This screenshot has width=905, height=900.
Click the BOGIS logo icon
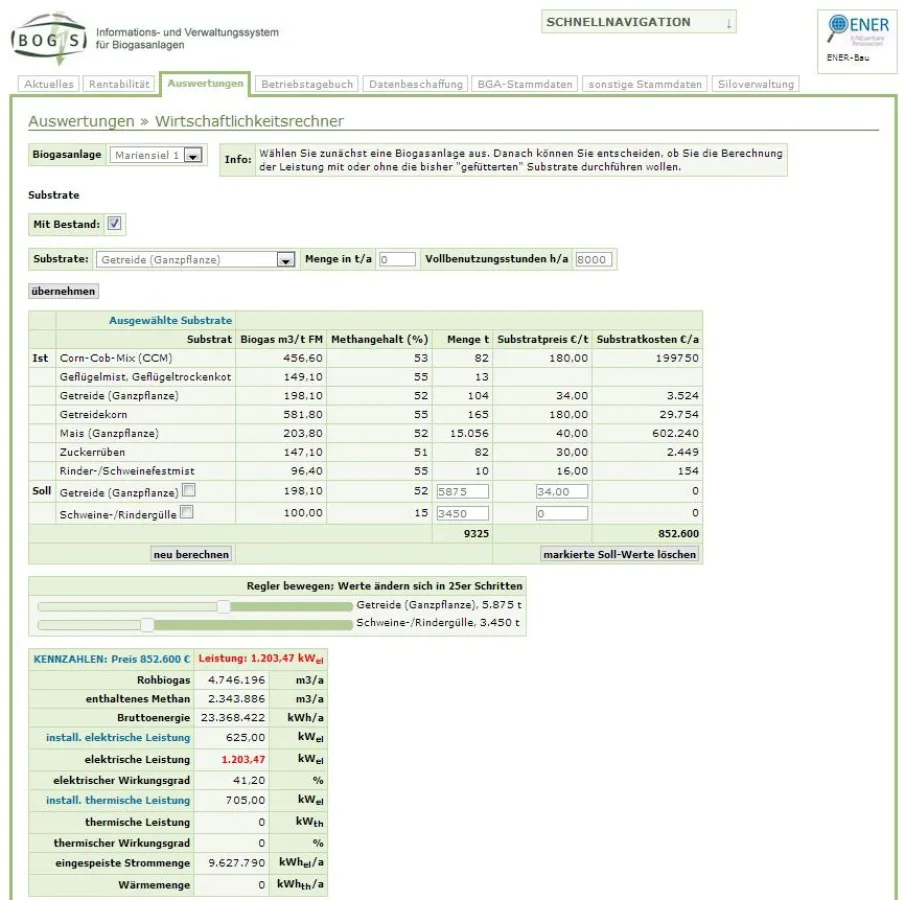[48, 38]
